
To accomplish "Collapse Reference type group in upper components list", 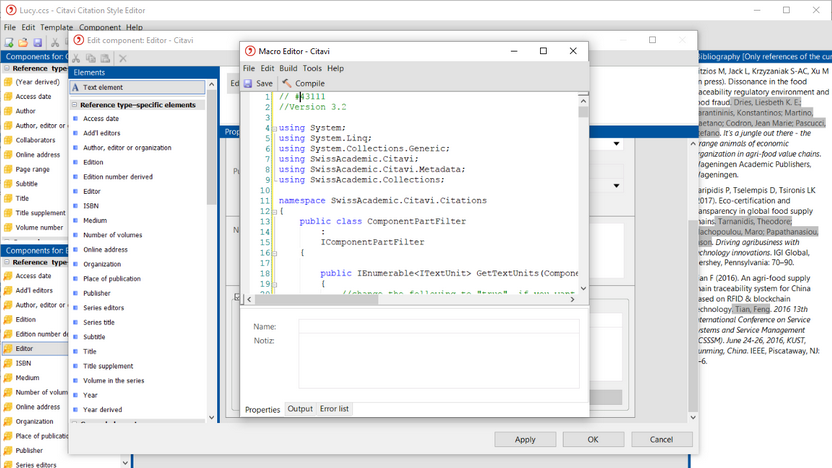I will click(7, 68).
